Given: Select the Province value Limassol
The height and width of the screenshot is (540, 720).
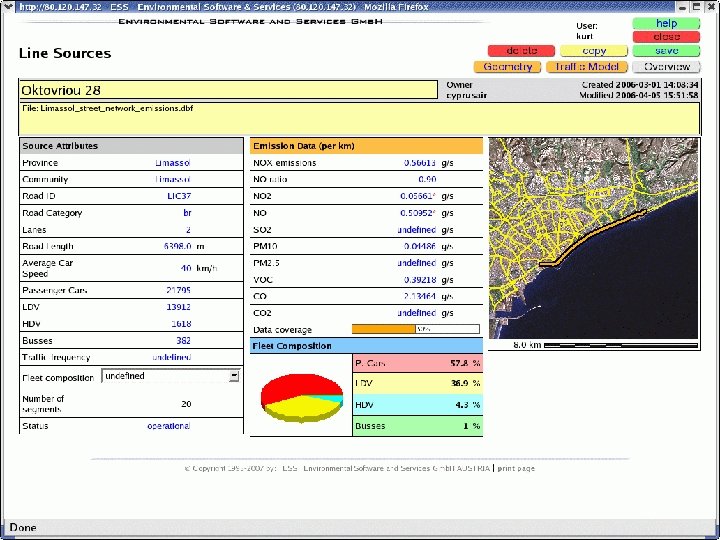Looking at the screenshot, I should click(x=173, y=163).
